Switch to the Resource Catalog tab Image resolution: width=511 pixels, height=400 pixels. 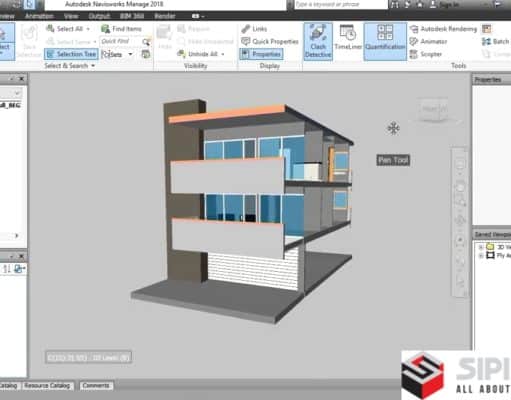coord(47,386)
